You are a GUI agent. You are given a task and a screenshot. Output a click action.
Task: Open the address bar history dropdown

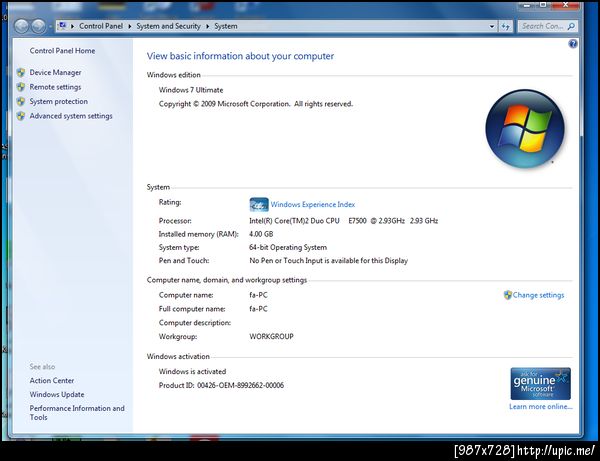point(491,26)
